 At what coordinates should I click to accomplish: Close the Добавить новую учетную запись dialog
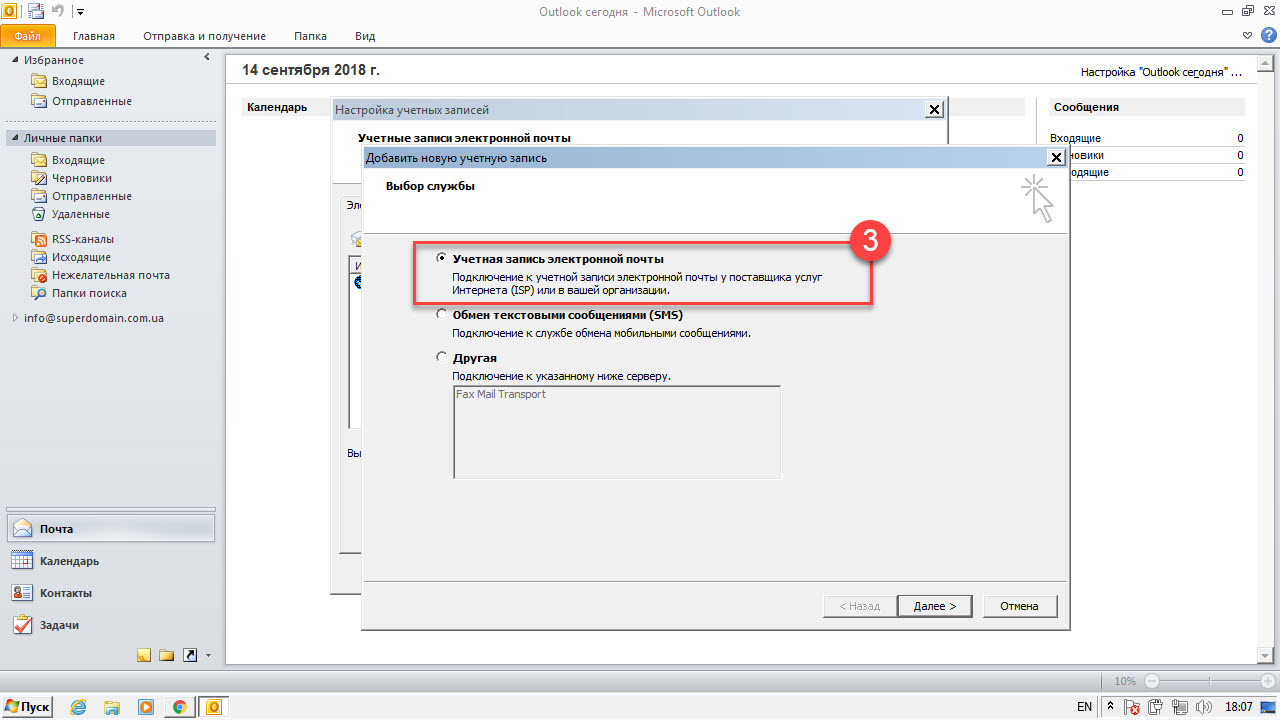(x=1055, y=158)
